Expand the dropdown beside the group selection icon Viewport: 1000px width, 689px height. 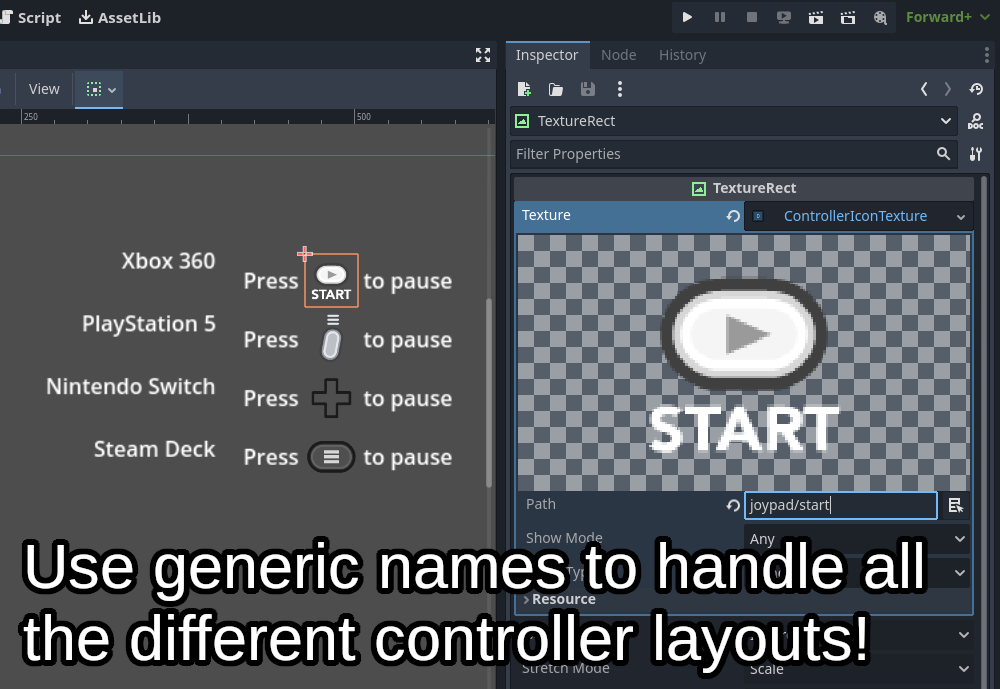click(x=112, y=90)
